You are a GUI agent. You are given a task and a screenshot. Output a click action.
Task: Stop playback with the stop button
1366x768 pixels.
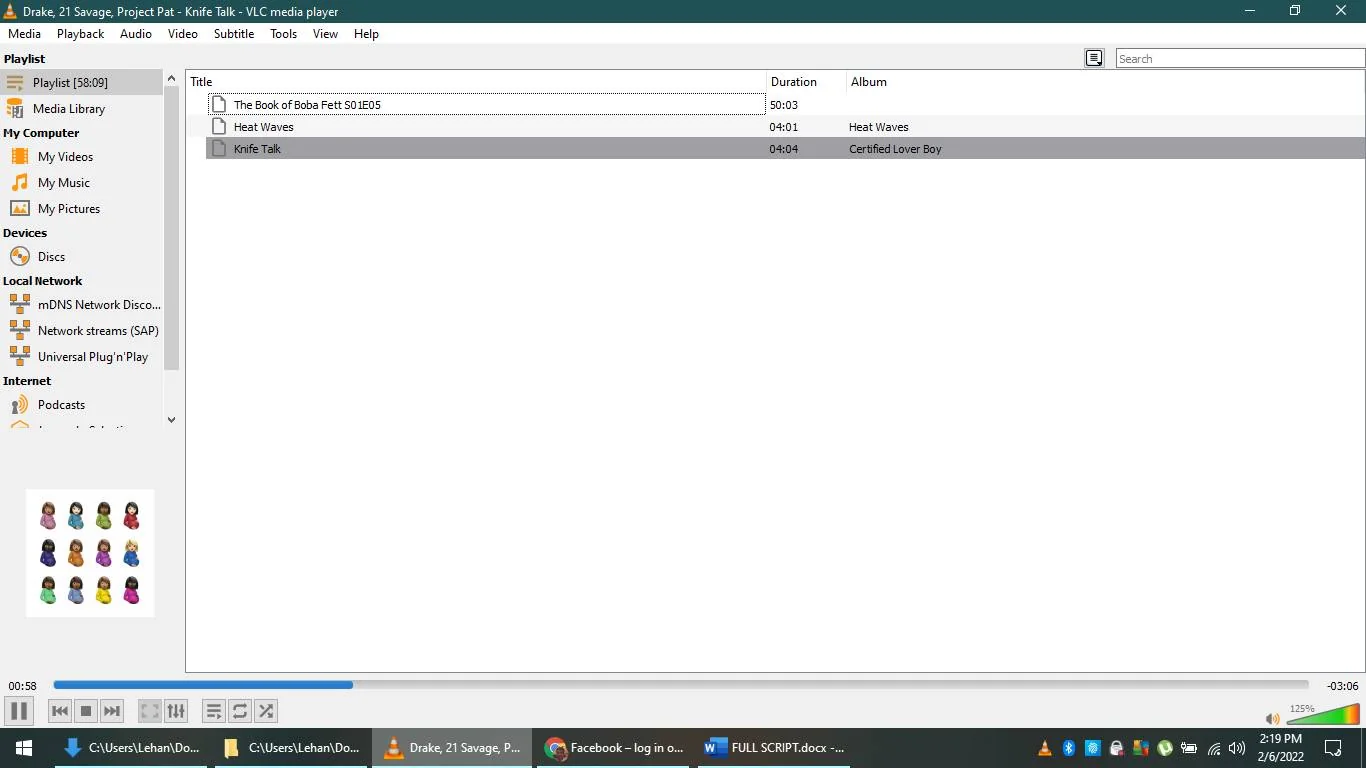tap(86, 711)
